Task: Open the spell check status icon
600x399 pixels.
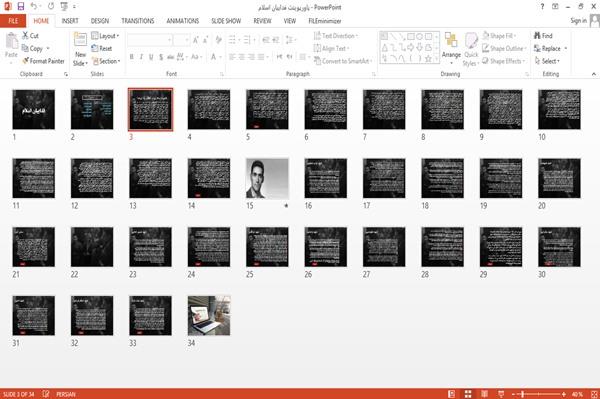Action: point(46,394)
